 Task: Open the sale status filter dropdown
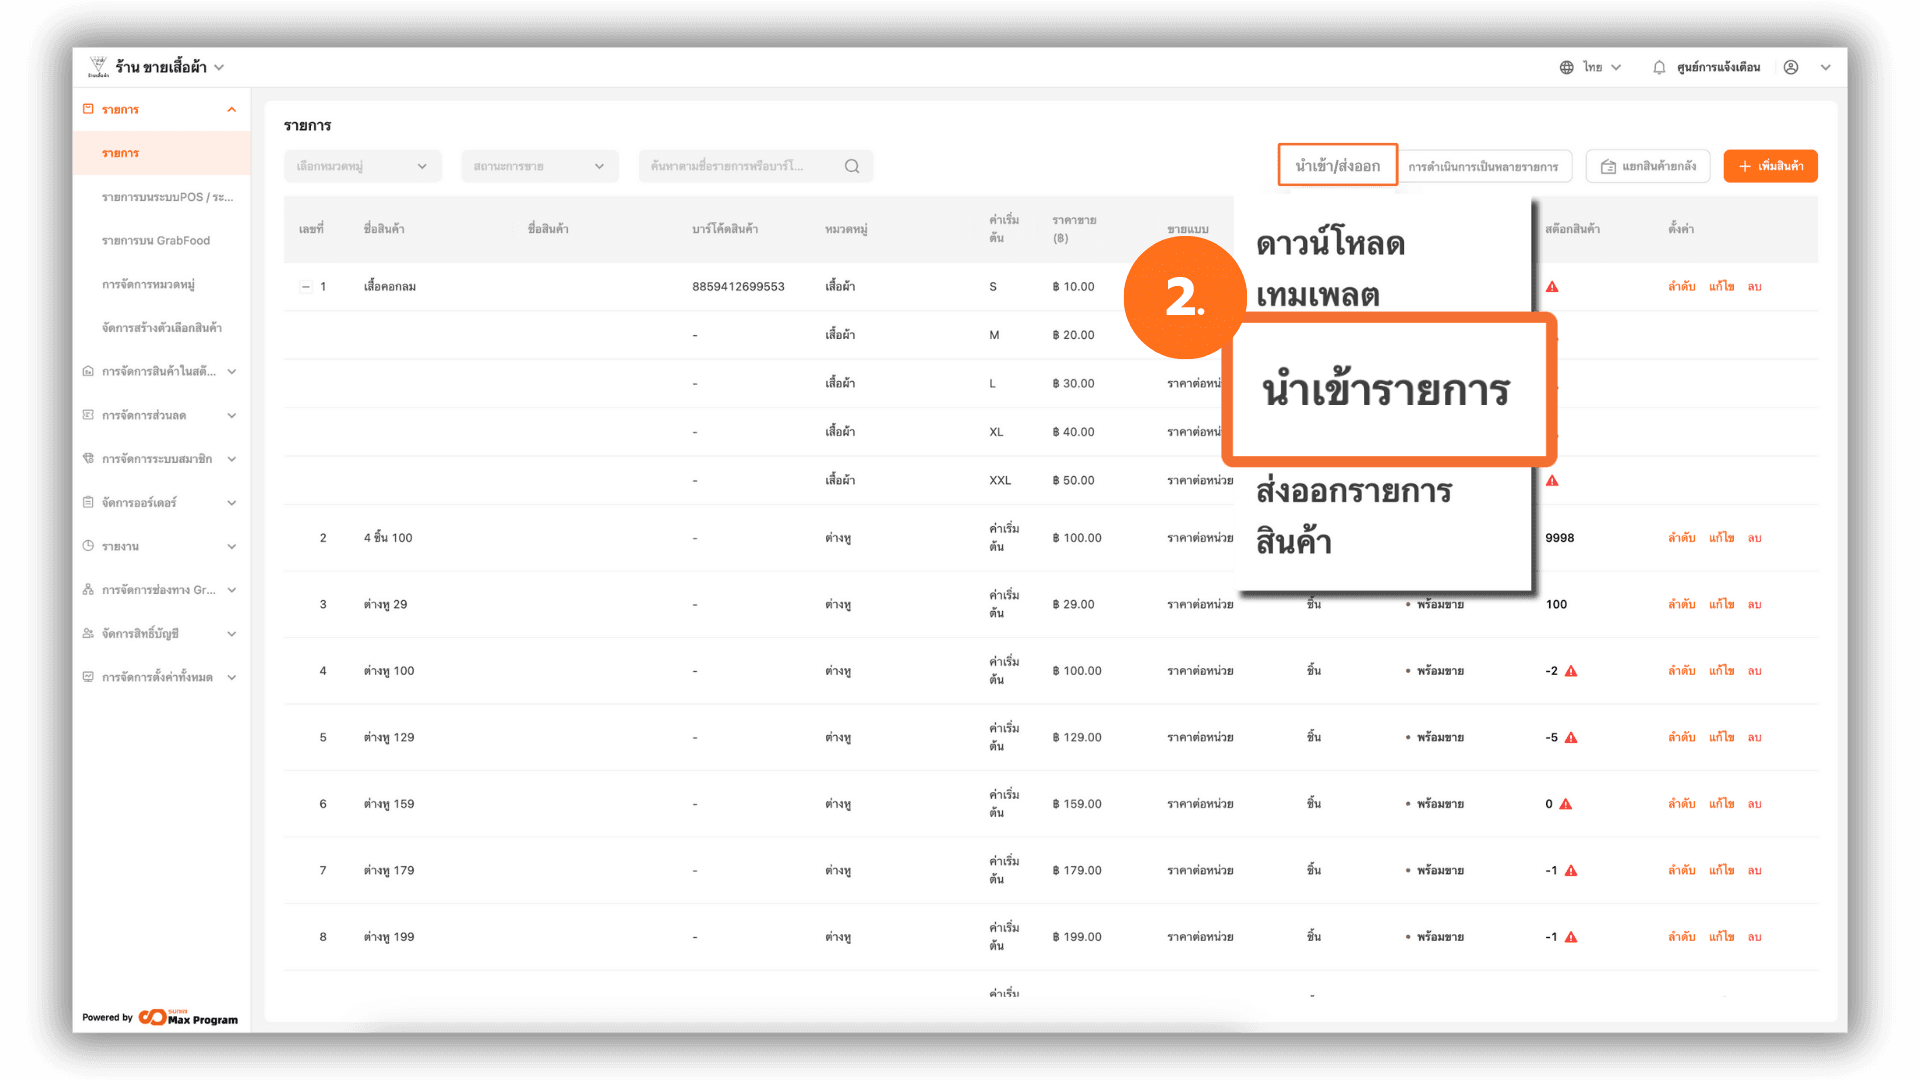pos(539,166)
